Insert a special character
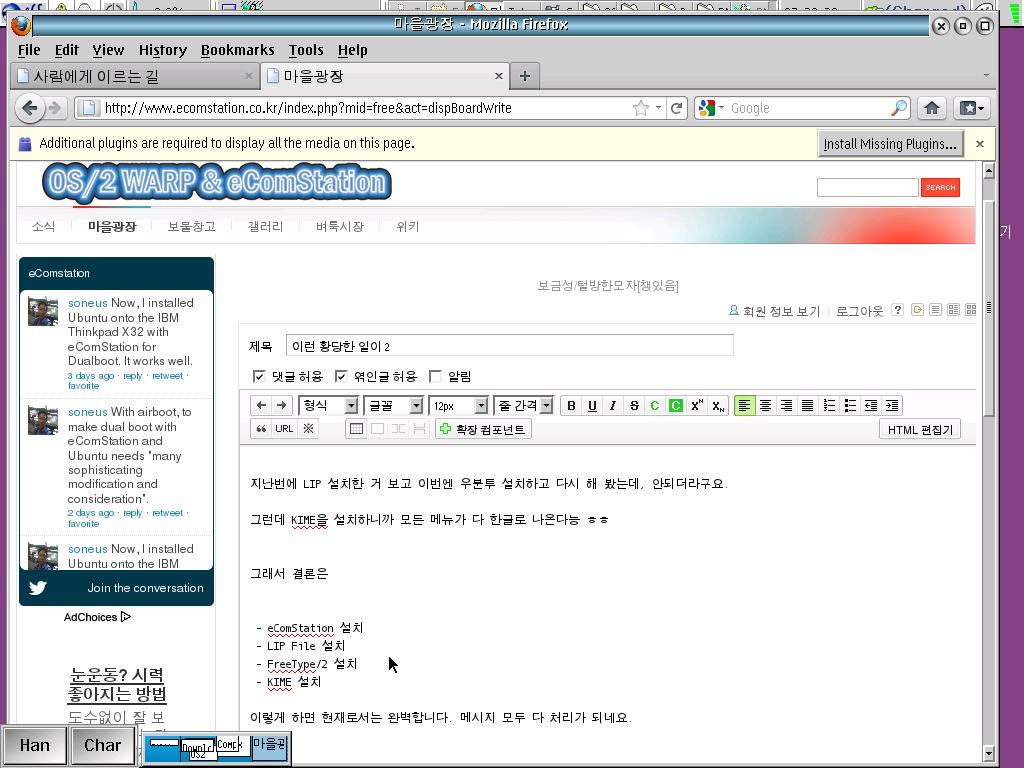This screenshot has height=768, width=1024. [x=308, y=429]
